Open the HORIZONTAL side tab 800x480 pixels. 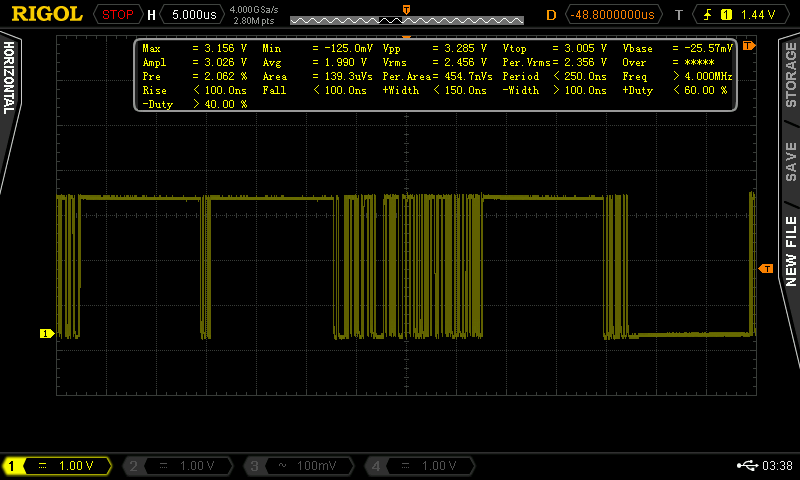(9, 78)
